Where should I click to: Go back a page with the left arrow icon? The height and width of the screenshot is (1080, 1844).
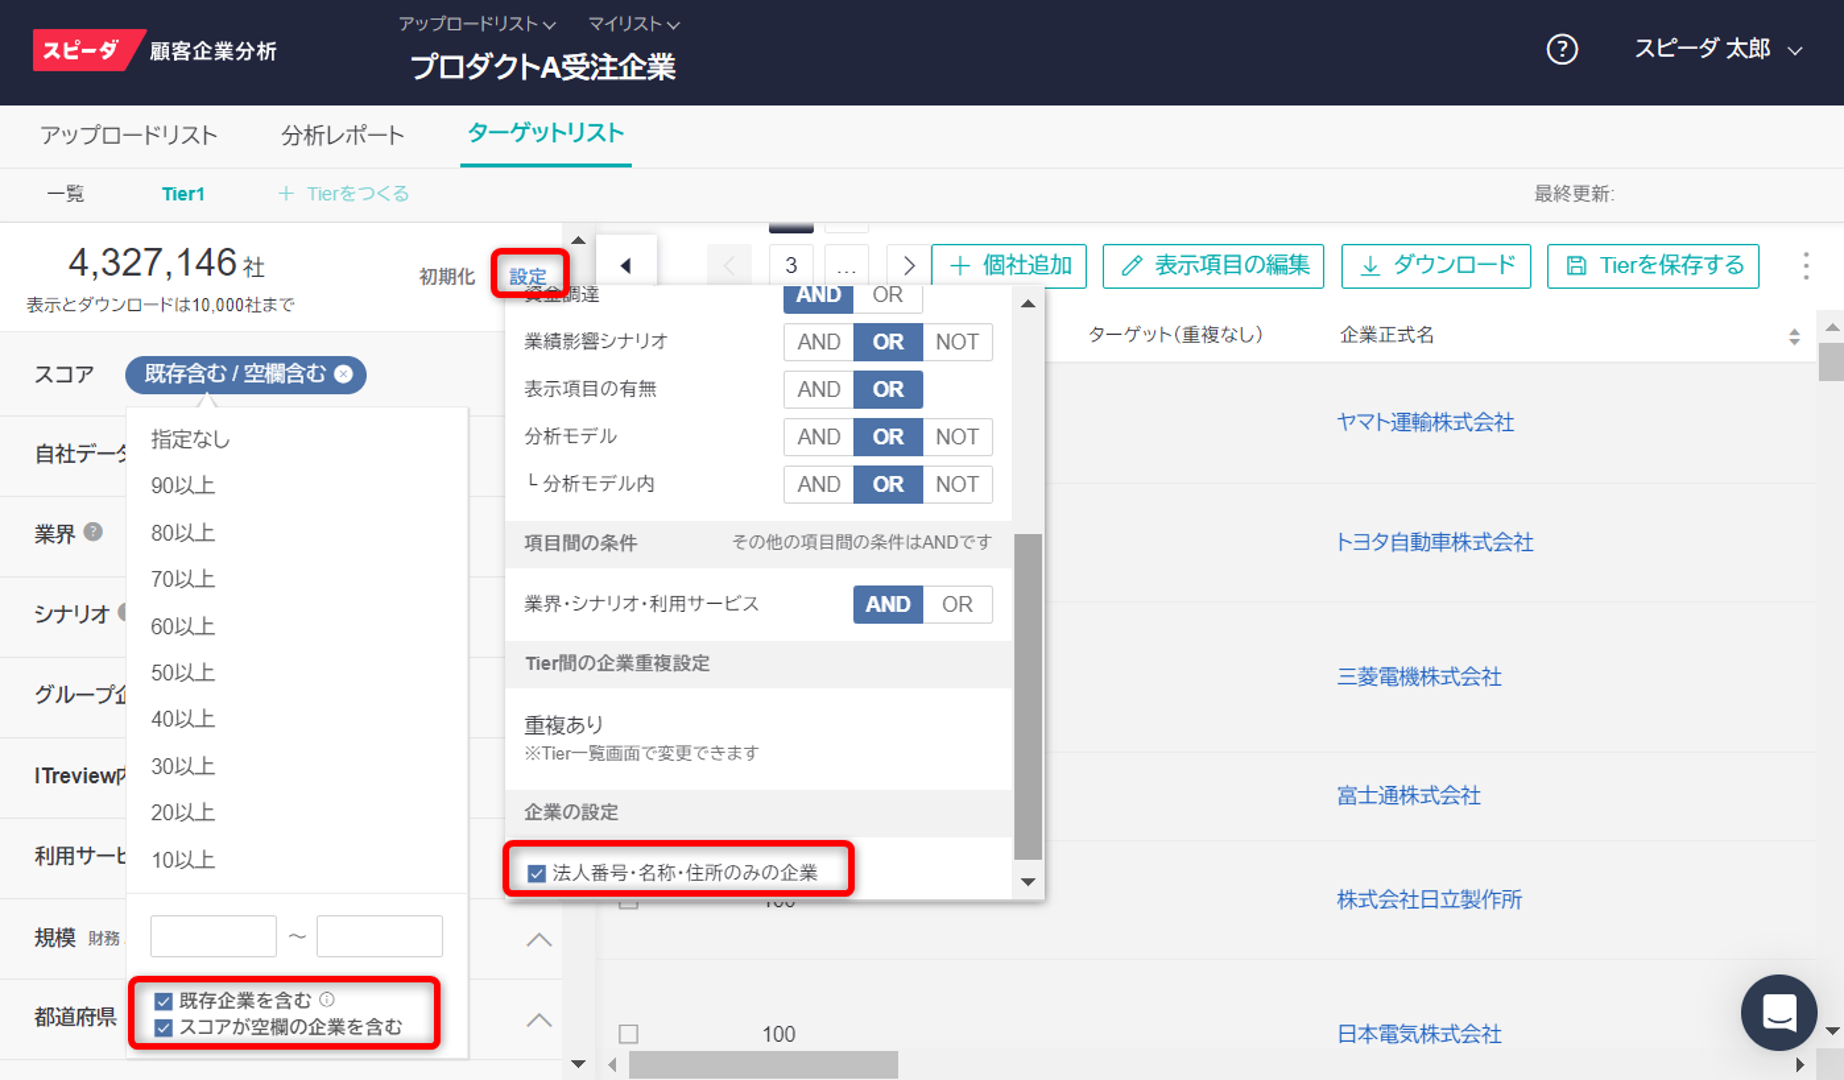[626, 265]
